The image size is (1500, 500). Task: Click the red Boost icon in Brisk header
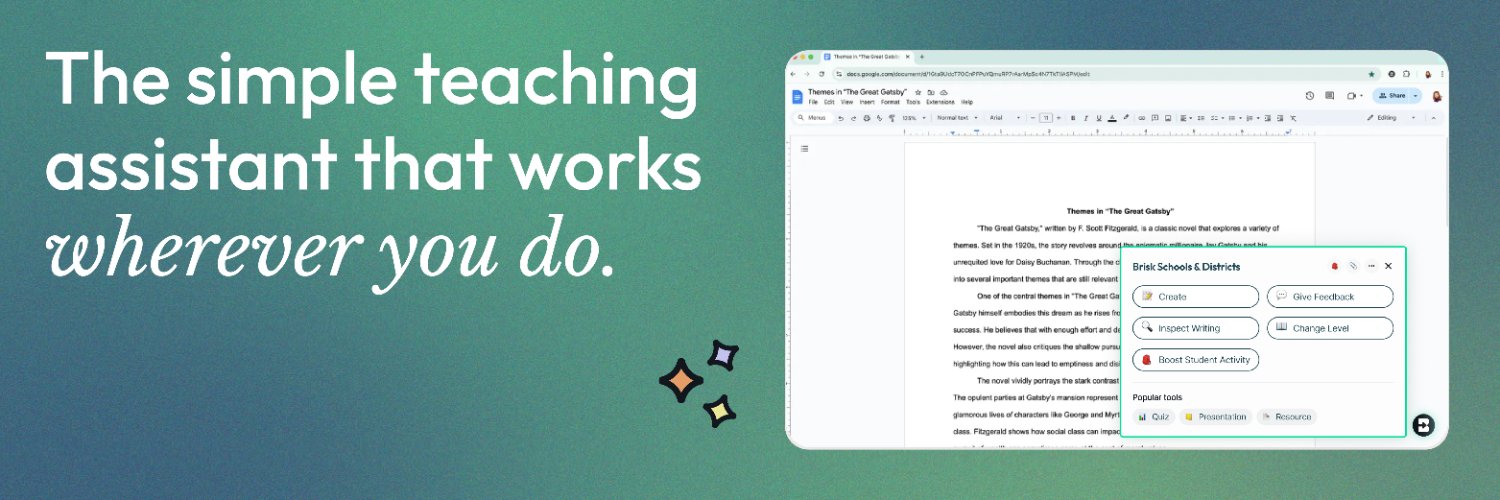tap(1334, 266)
